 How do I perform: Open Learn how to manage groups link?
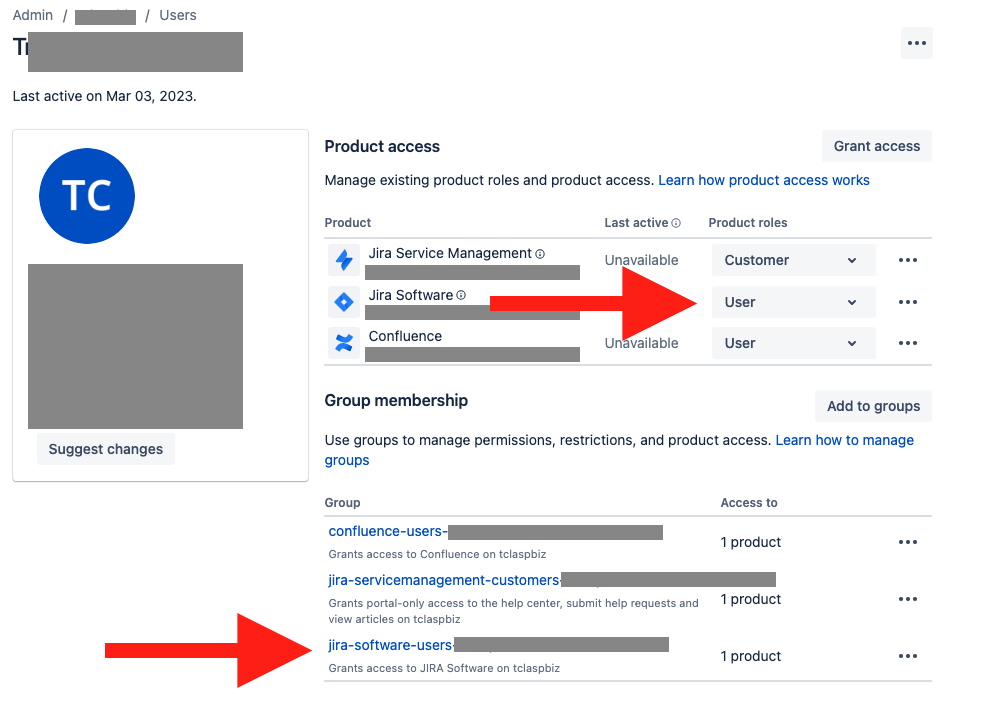click(844, 440)
